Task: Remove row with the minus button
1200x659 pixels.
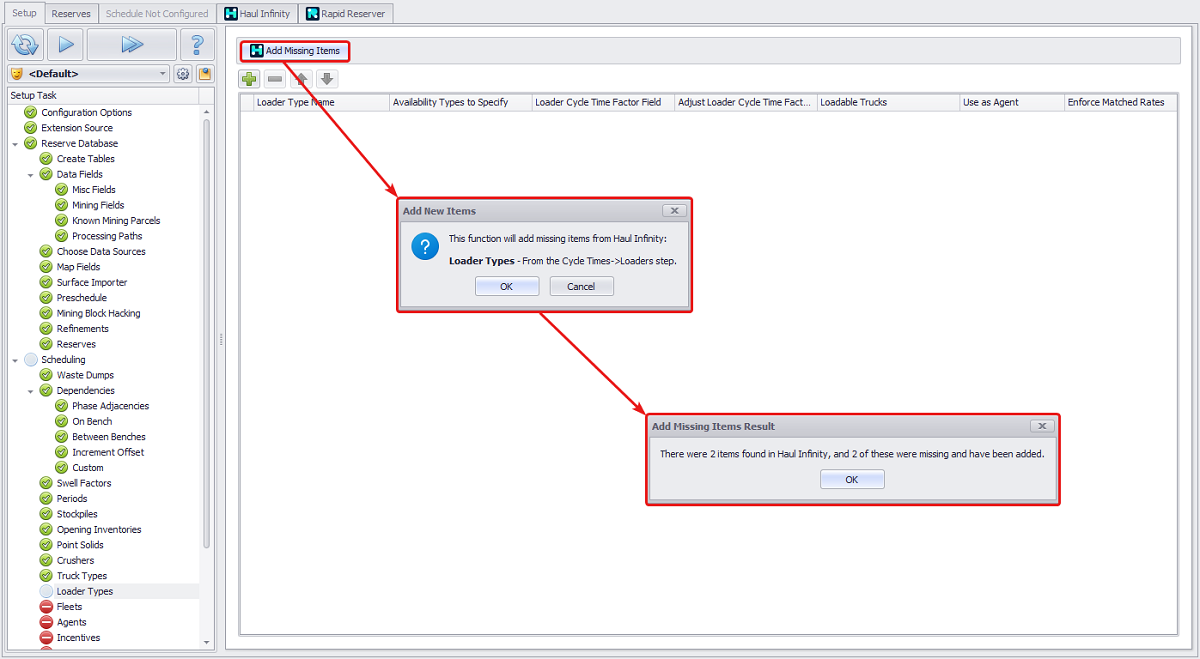Action: pyautogui.click(x=275, y=79)
